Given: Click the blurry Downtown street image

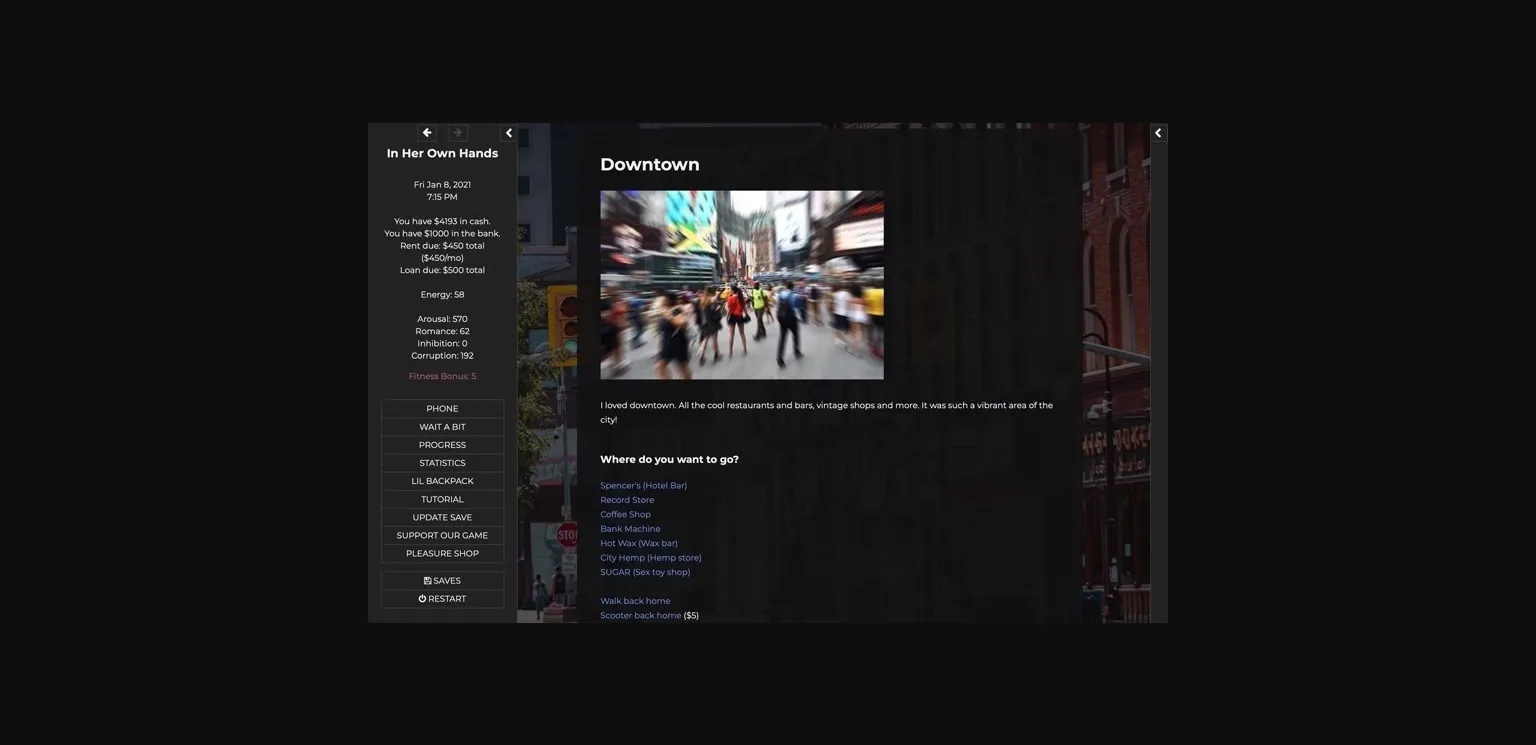Looking at the screenshot, I should click(741, 285).
